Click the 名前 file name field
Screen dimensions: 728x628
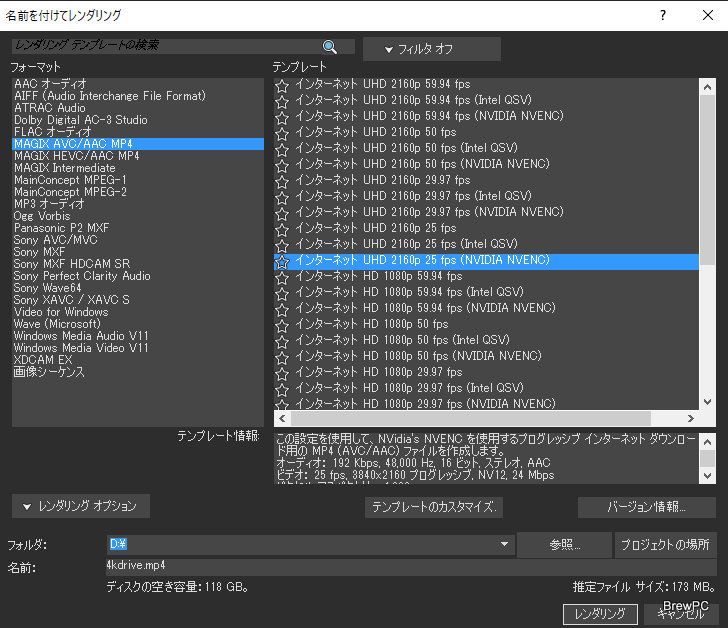400,565
